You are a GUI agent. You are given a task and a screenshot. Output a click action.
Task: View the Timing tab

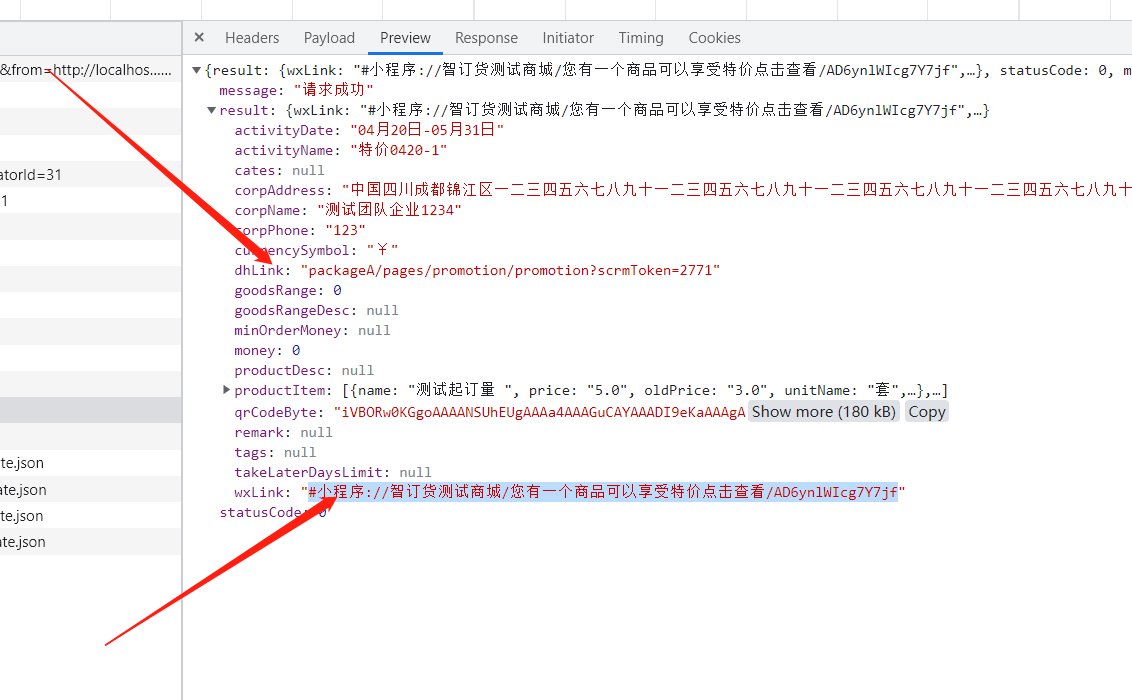tap(641, 38)
